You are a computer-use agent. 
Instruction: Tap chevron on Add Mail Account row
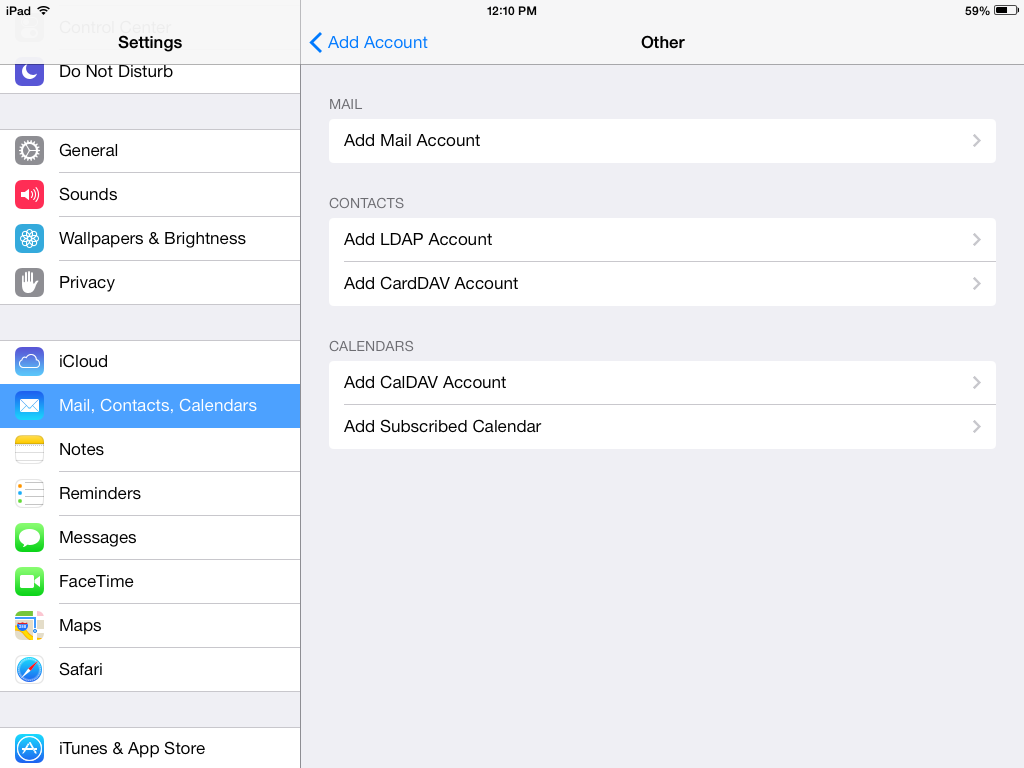[x=976, y=141]
